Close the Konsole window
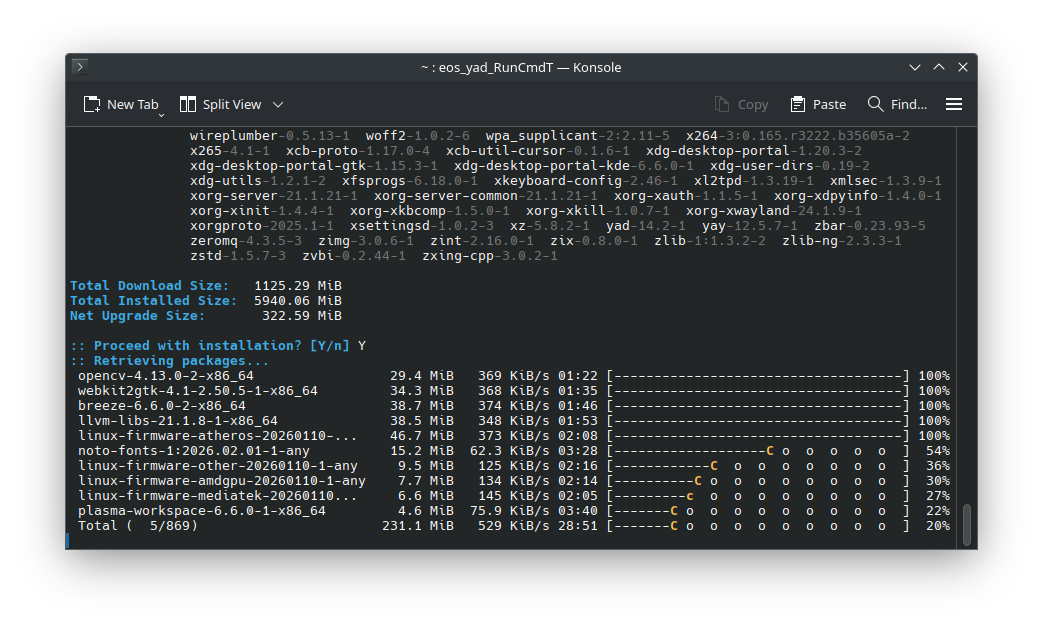 (x=963, y=67)
